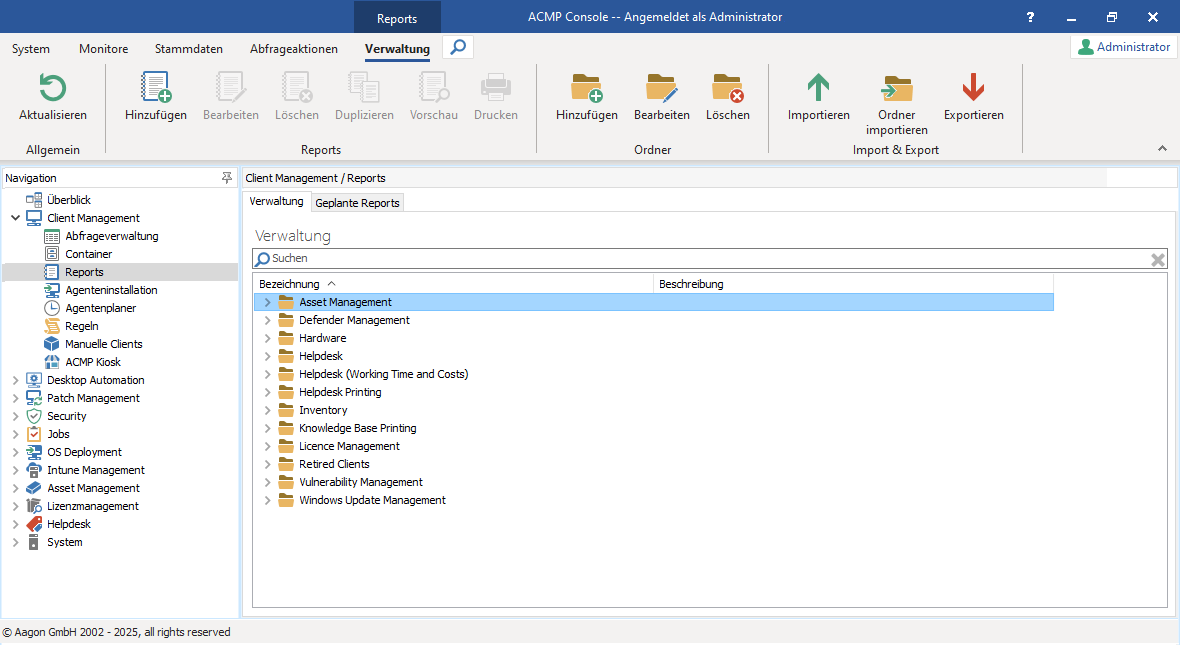
Task: Open the Stammdaten menu
Action: (x=188, y=47)
